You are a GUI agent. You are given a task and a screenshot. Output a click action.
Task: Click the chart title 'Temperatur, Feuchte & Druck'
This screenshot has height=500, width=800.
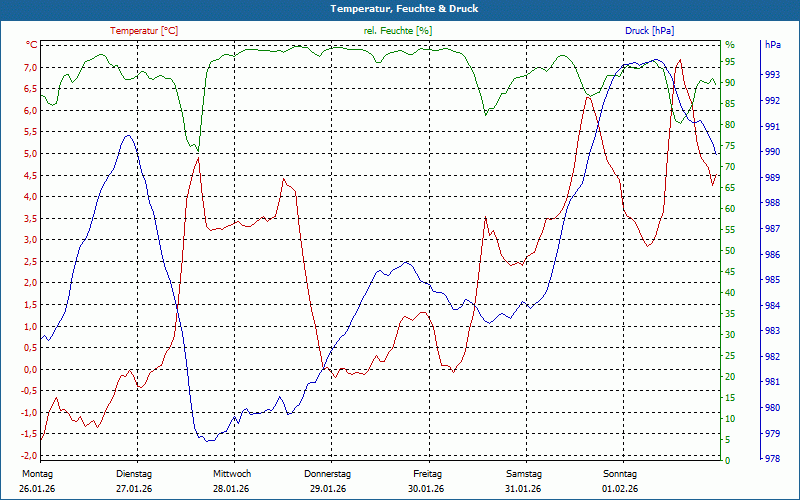point(404,9)
